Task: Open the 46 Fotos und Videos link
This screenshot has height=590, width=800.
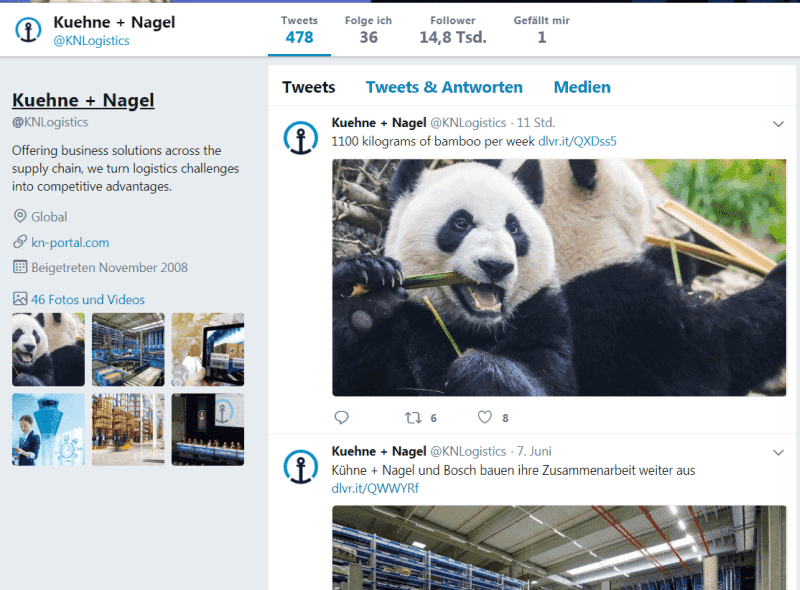Action: point(88,300)
